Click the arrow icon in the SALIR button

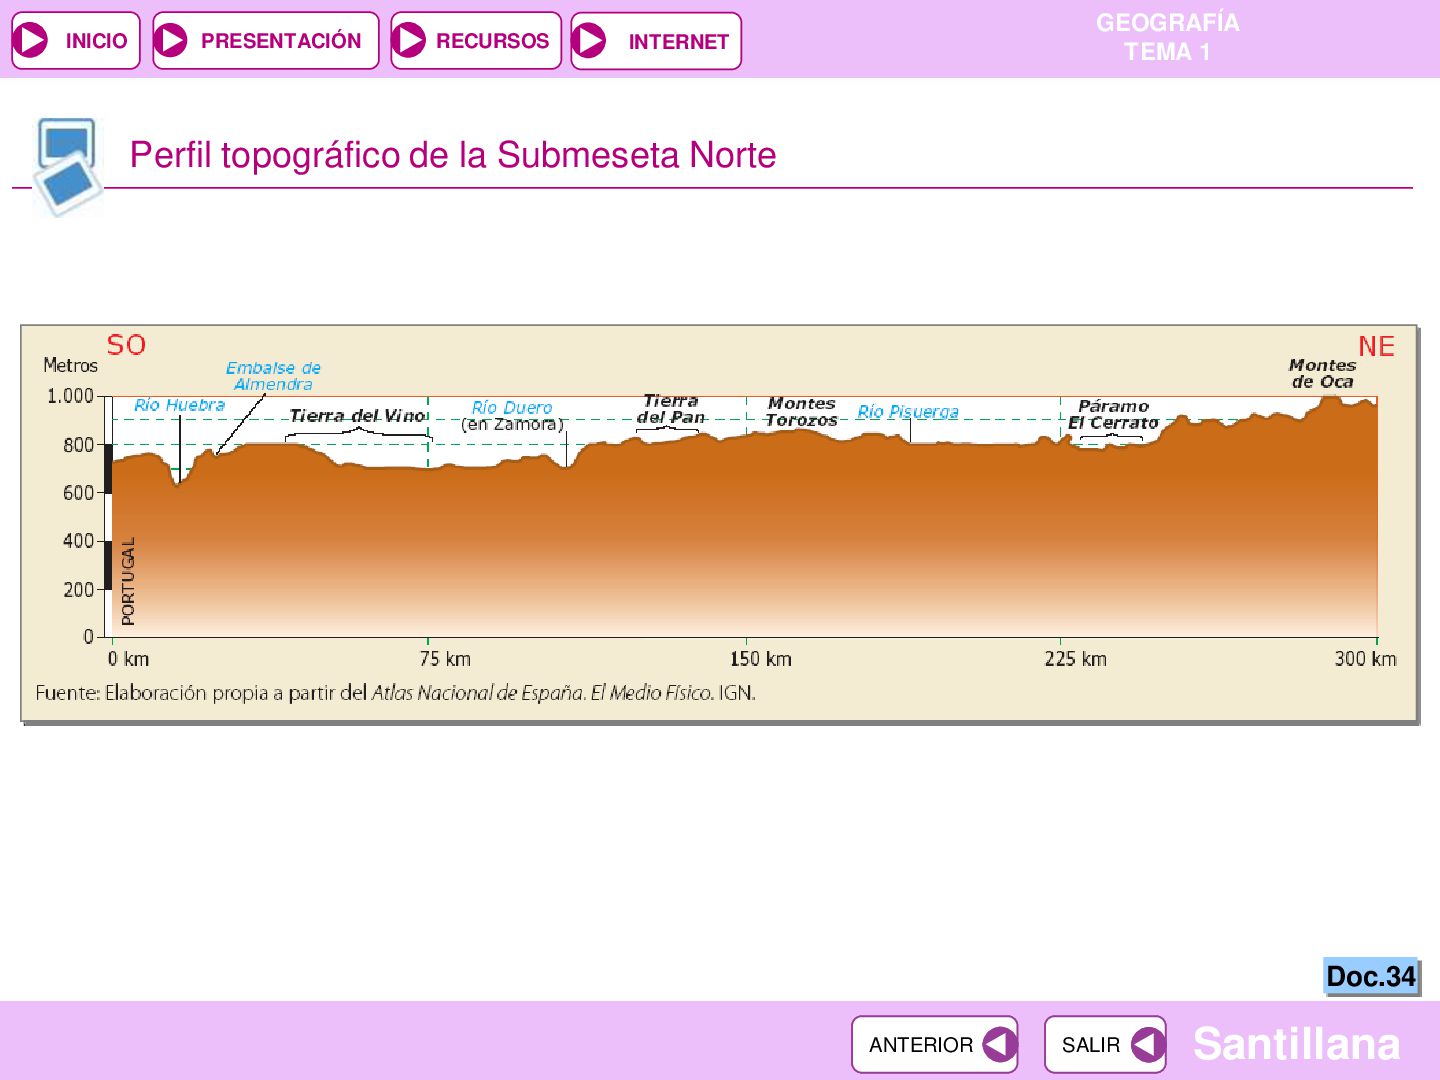click(1147, 1045)
